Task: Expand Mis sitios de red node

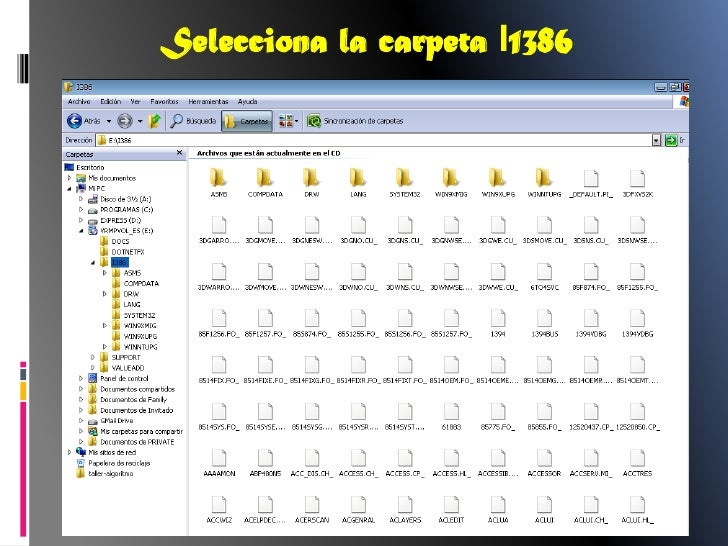Action: 70,452
